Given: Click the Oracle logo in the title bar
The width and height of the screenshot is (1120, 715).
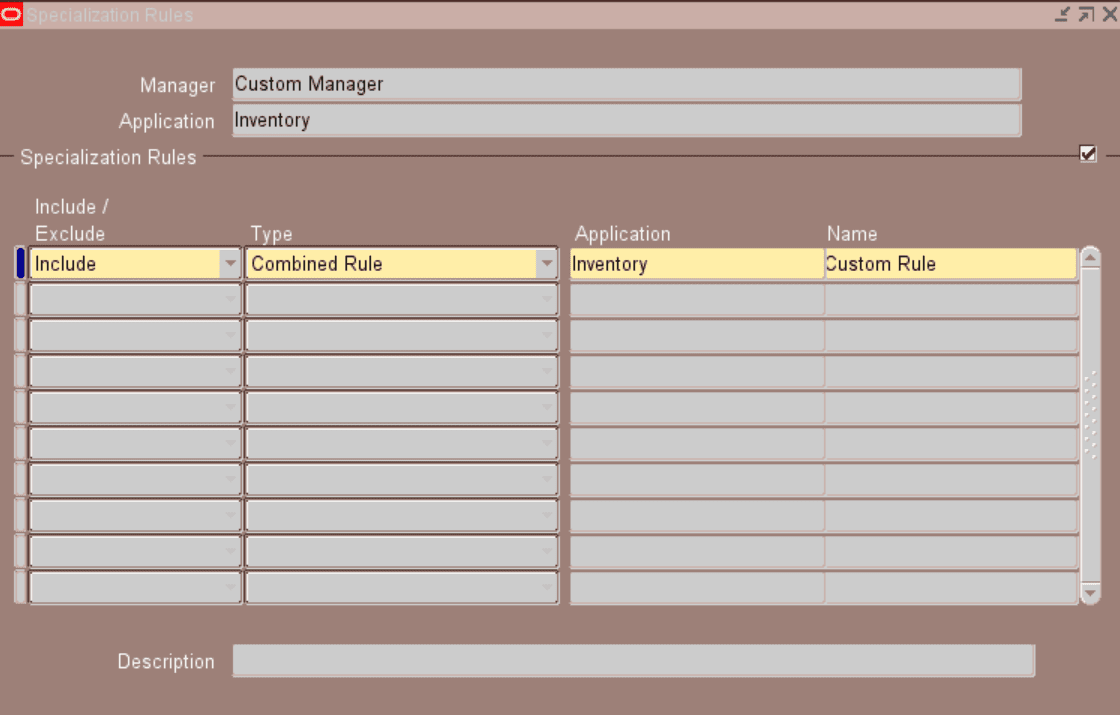Looking at the screenshot, I should 13,14.
